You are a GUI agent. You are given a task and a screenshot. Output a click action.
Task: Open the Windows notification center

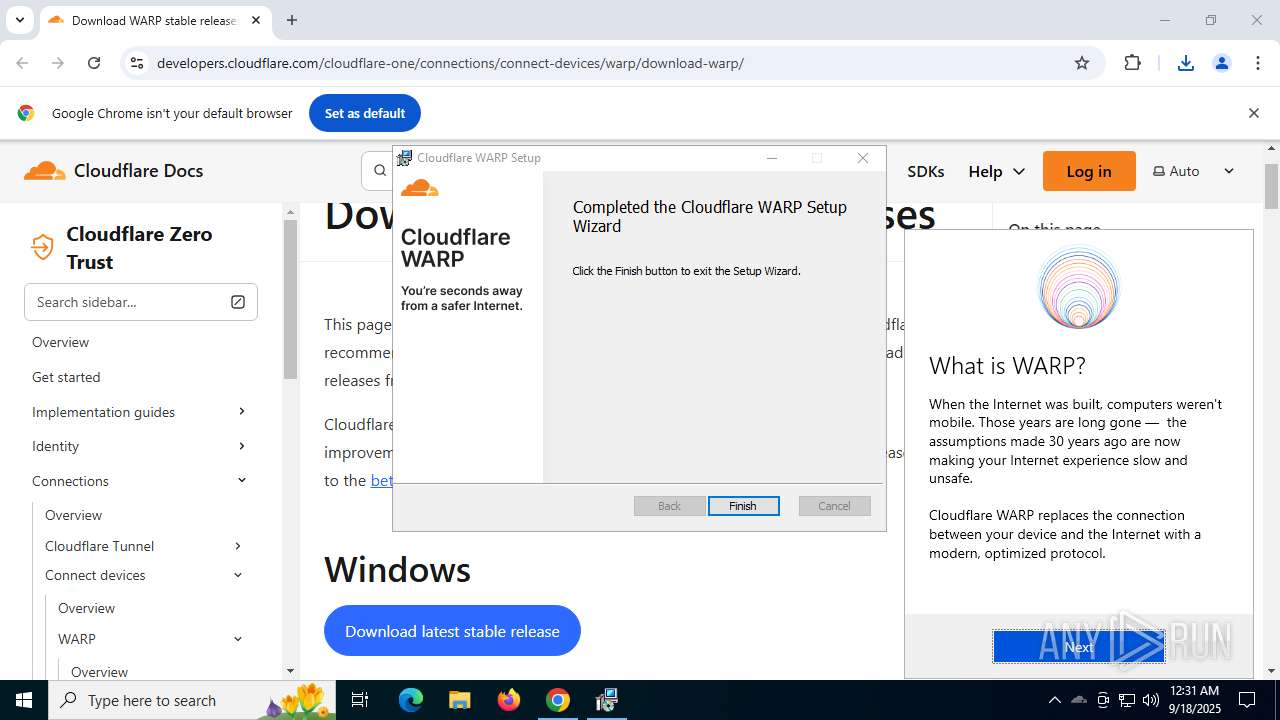[1247, 700]
